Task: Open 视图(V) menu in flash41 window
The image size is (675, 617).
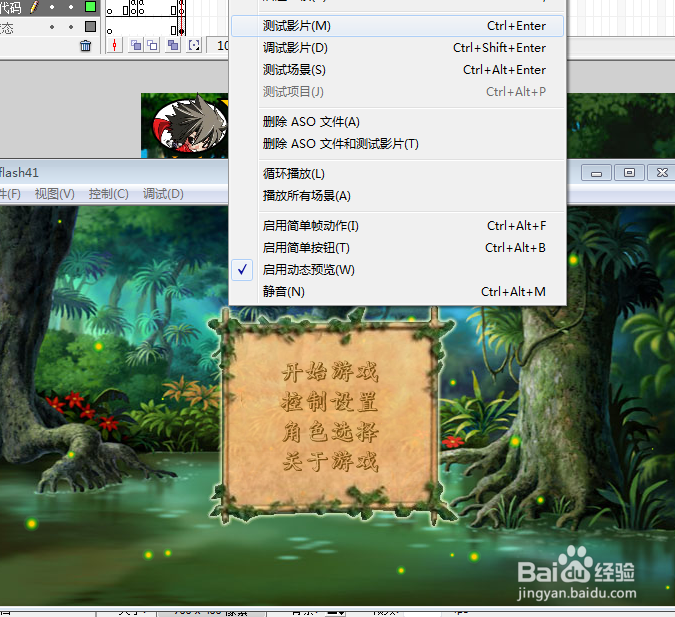Action: pyautogui.click(x=55, y=194)
